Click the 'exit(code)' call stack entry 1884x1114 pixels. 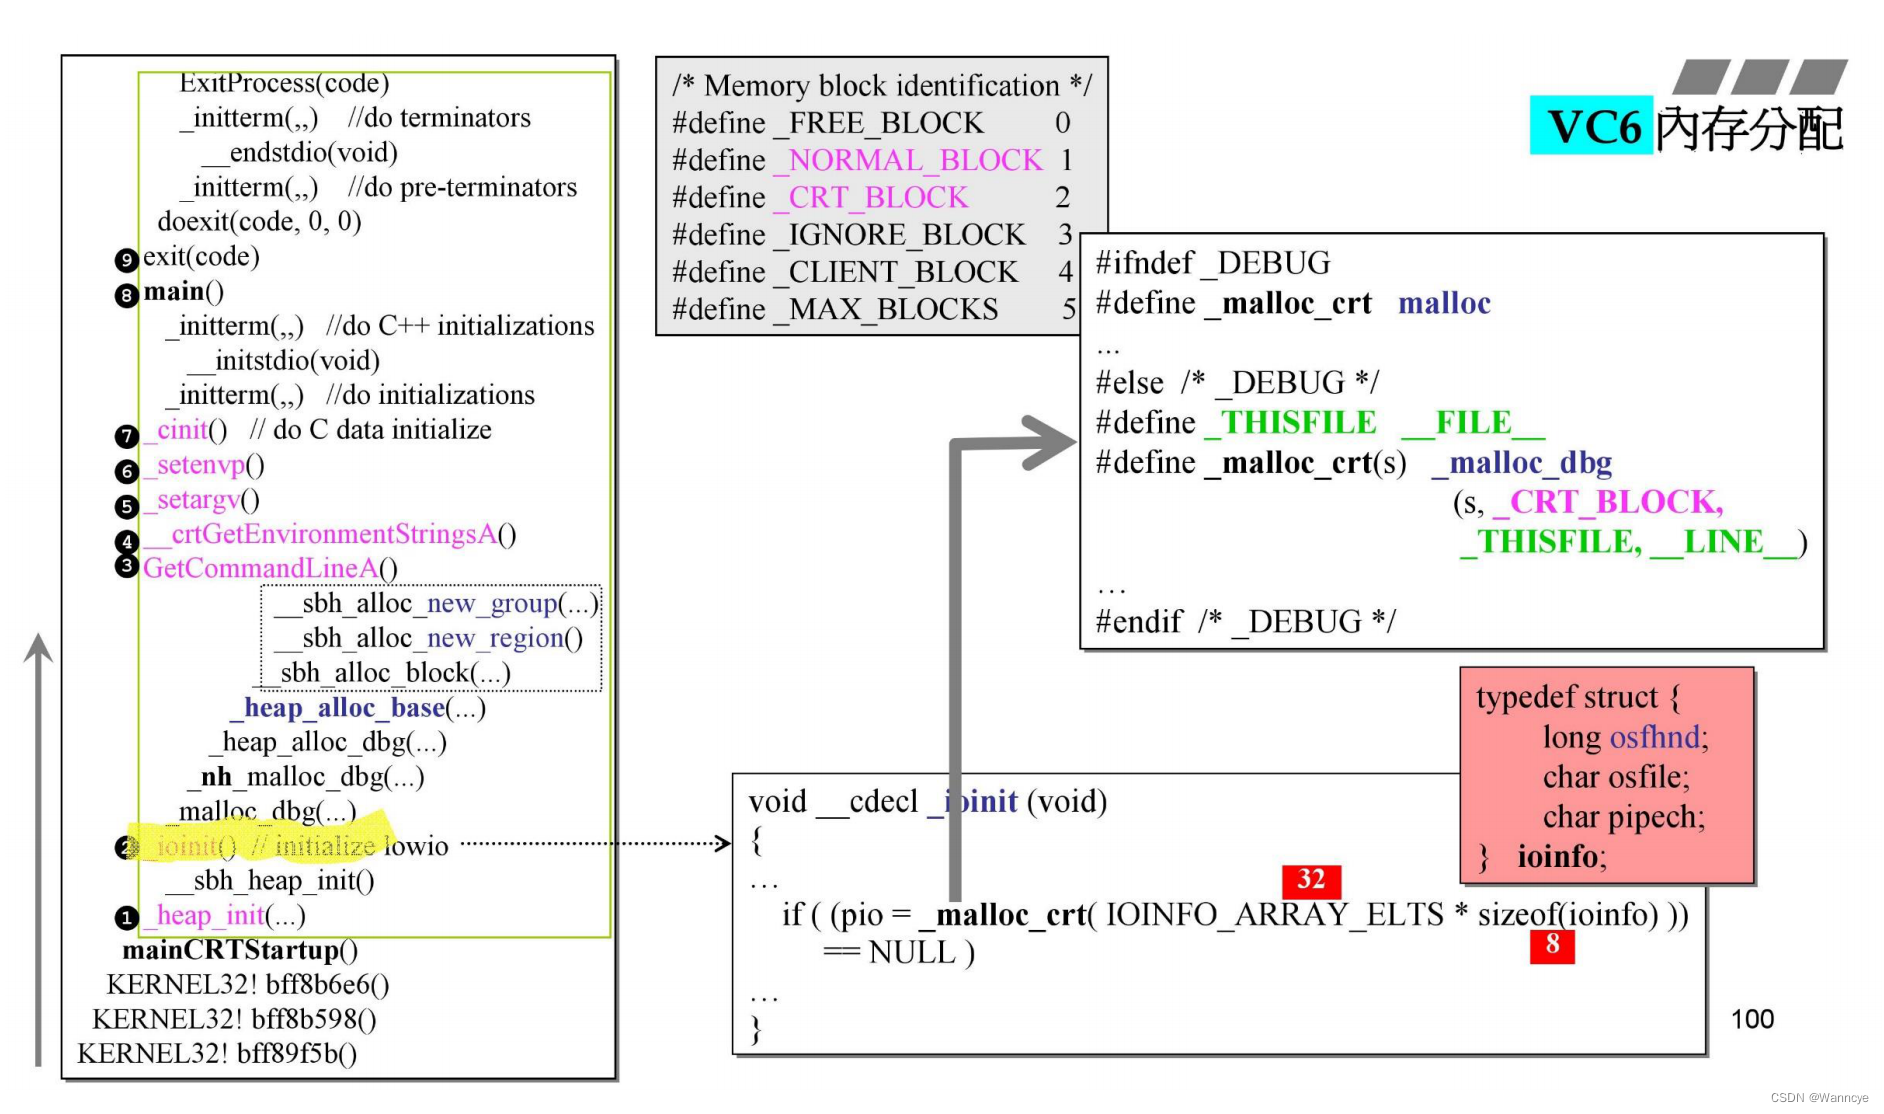click(201, 256)
